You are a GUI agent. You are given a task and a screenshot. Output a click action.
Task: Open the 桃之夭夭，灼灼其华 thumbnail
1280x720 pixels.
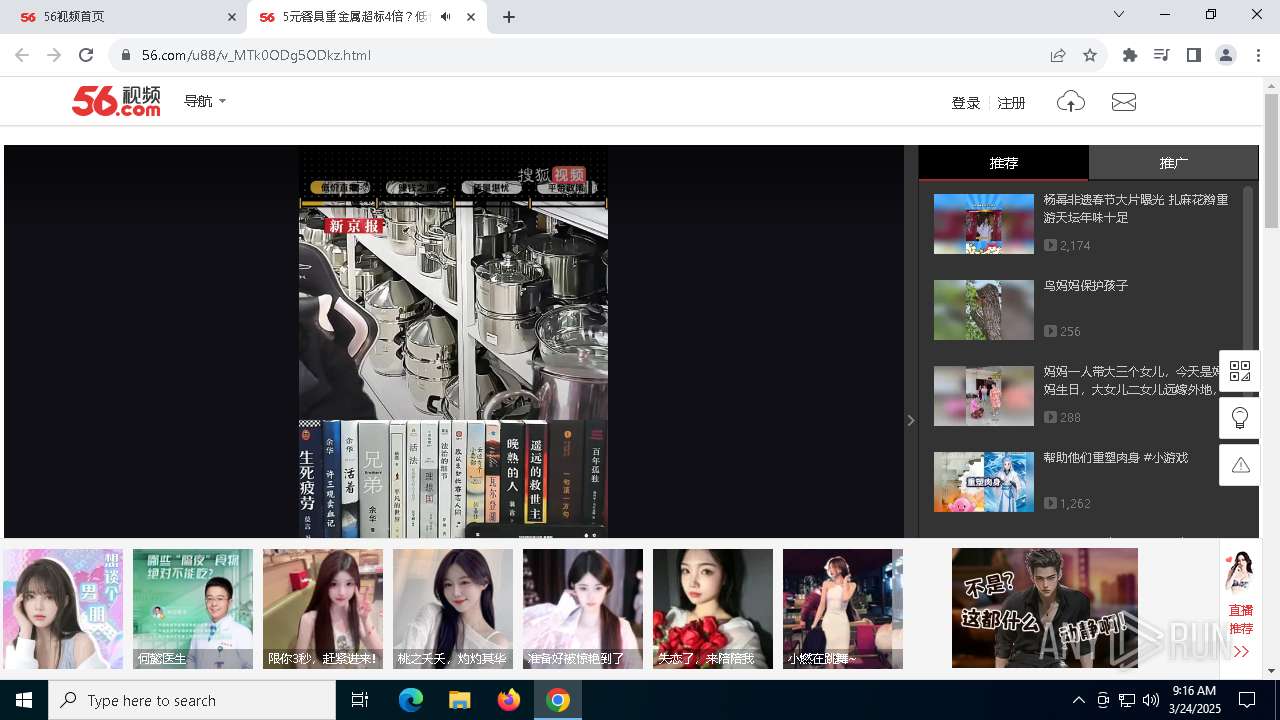453,609
